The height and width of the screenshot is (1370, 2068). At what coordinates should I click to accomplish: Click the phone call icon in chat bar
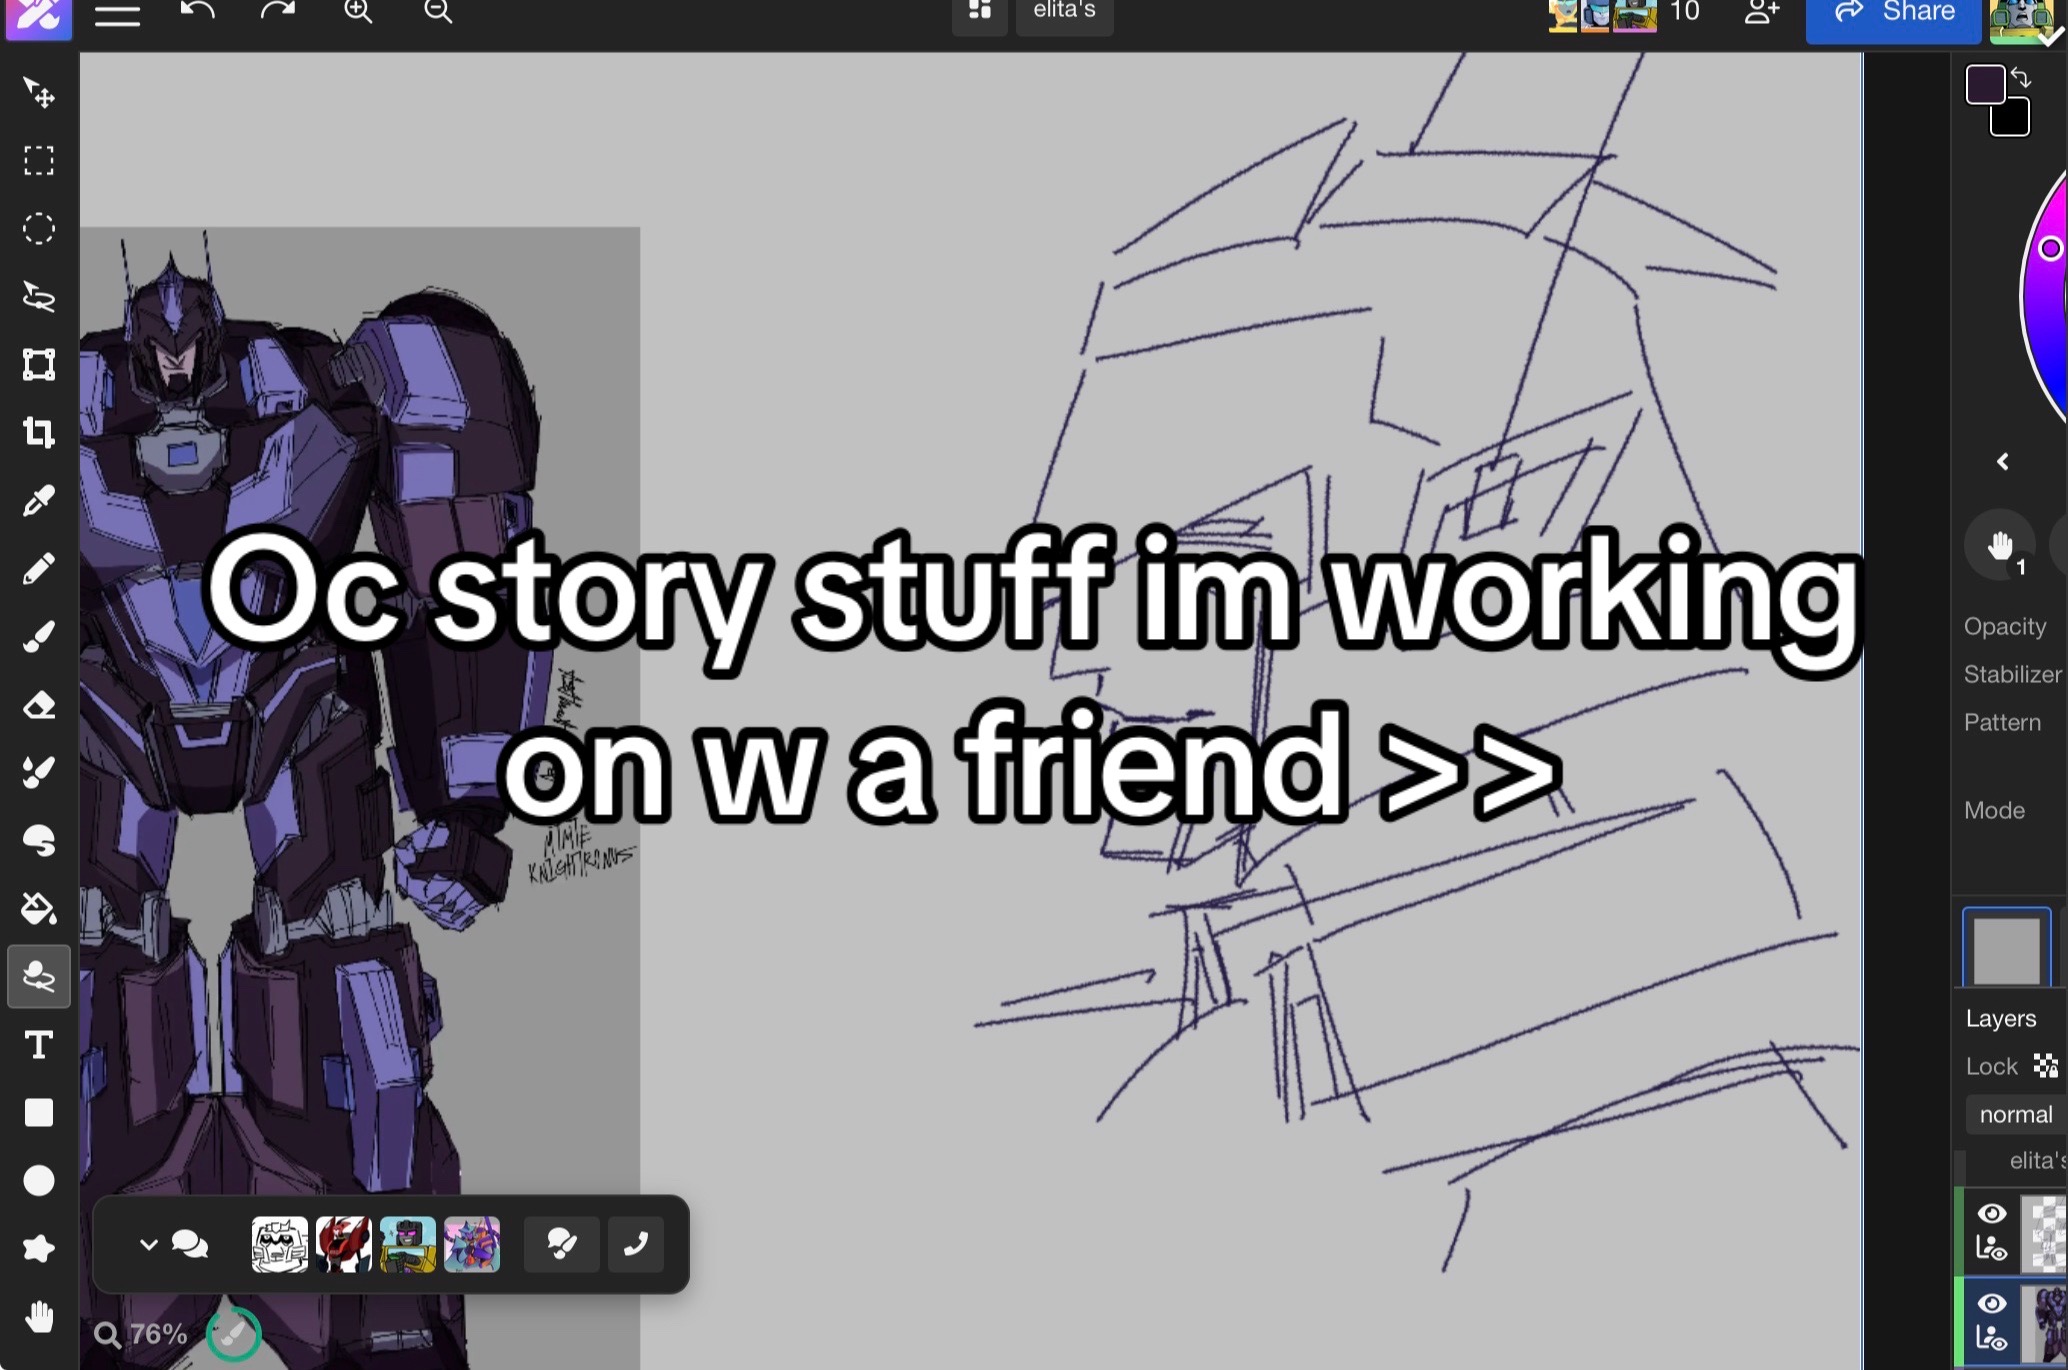click(x=636, y=1244)
